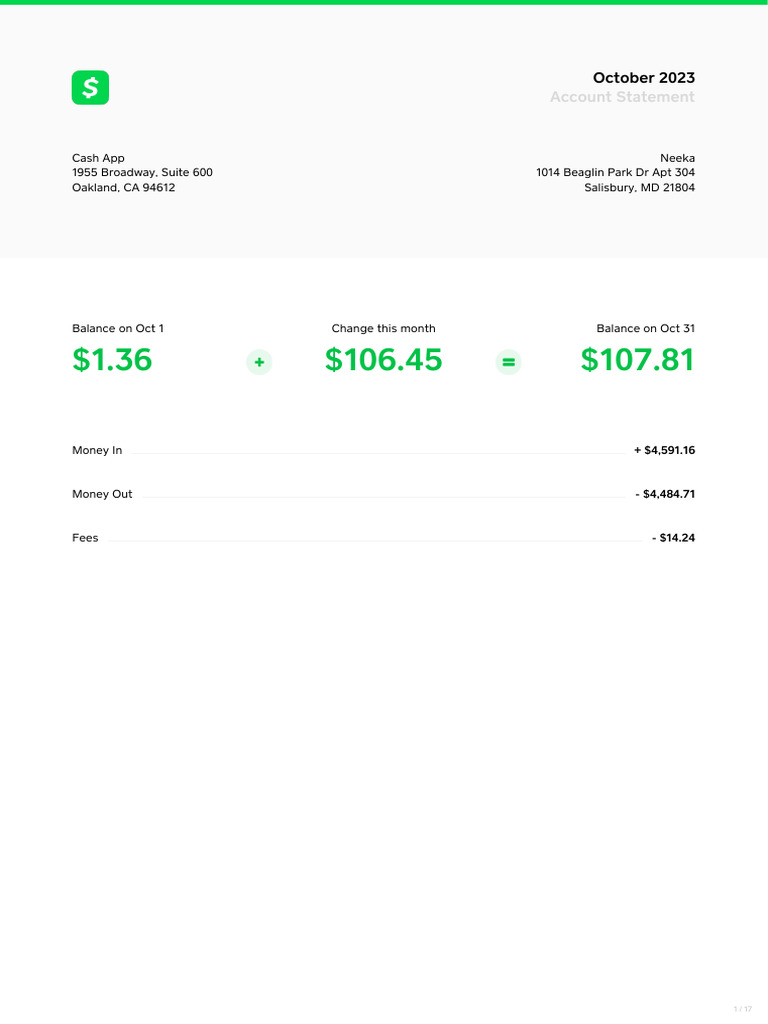
Task: Click the green plus sign circle
Action: pyautogui.click(x=259, y=362)
